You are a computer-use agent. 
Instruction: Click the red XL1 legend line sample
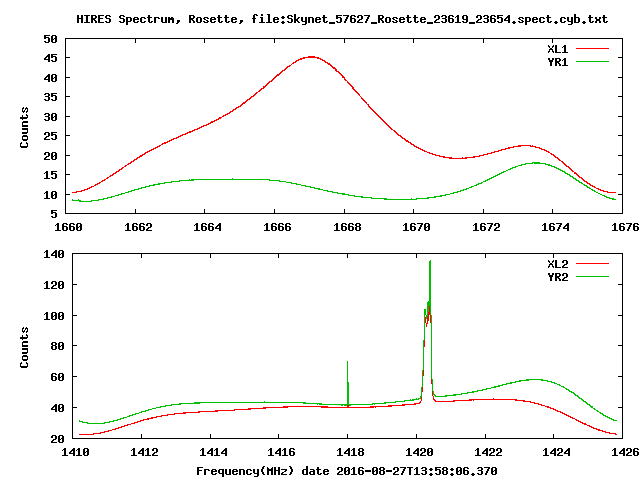pyautogui.click(x=592, y=49)
